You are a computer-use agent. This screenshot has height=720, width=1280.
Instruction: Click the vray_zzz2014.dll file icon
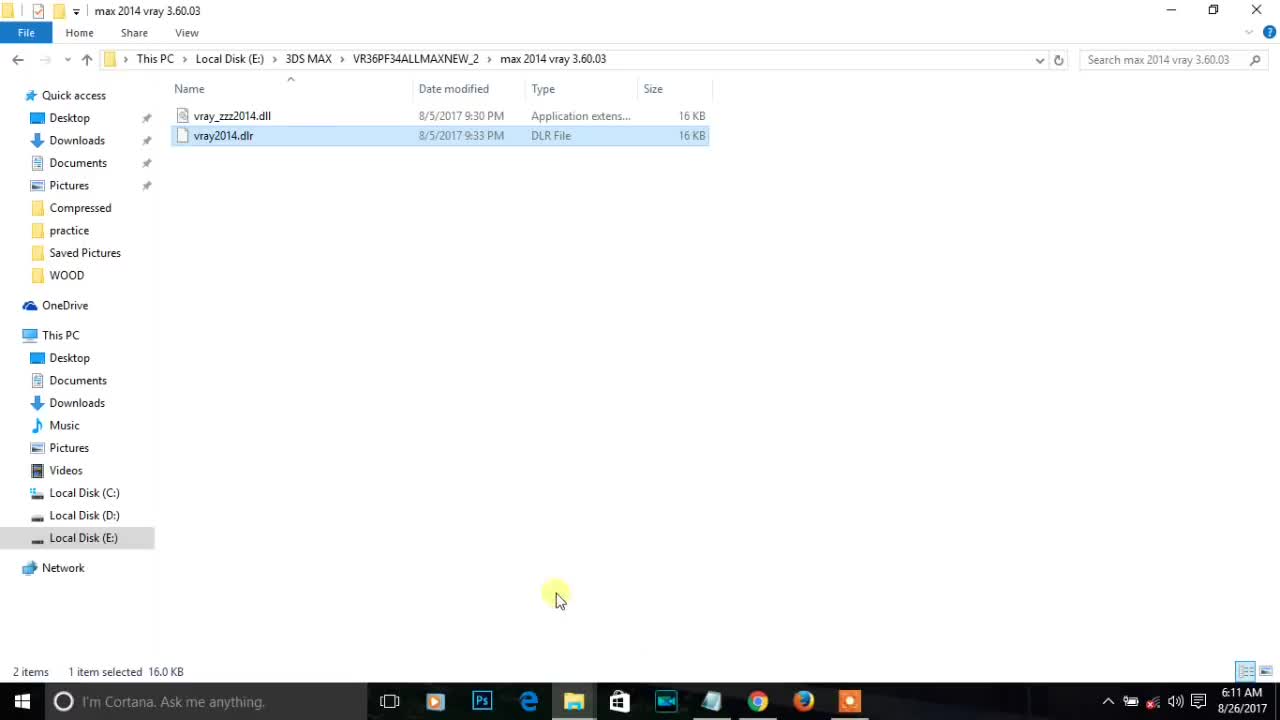pos(182,116)
